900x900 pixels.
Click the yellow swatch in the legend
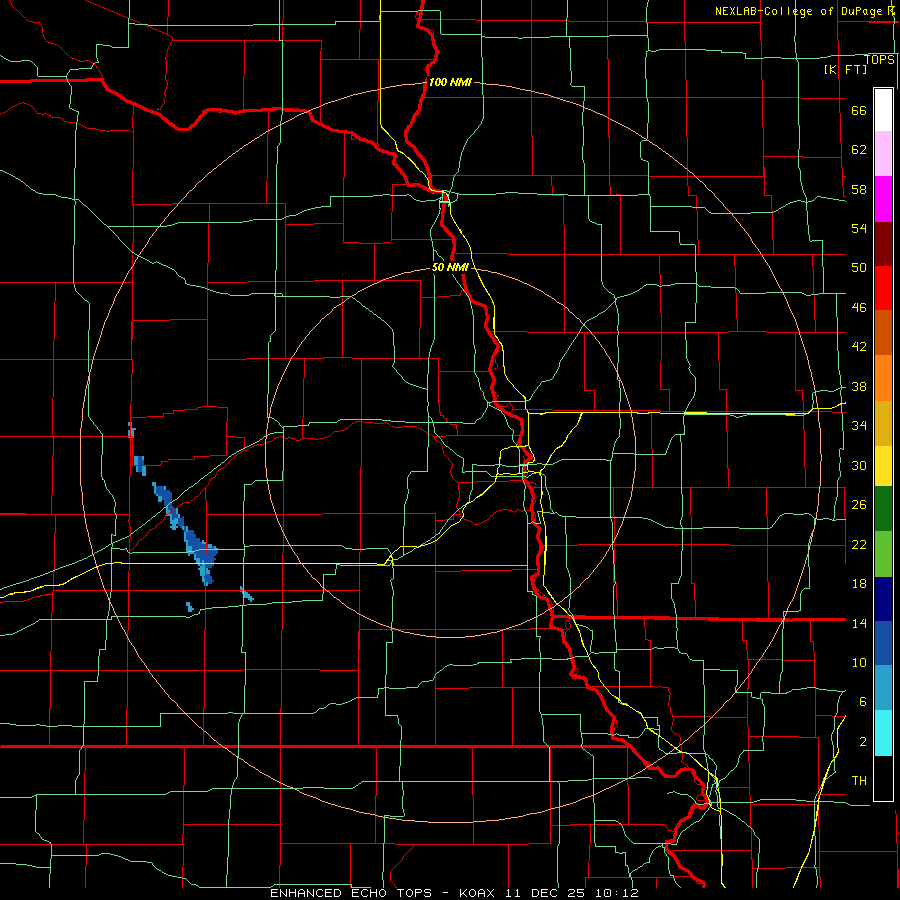(883, 466)
